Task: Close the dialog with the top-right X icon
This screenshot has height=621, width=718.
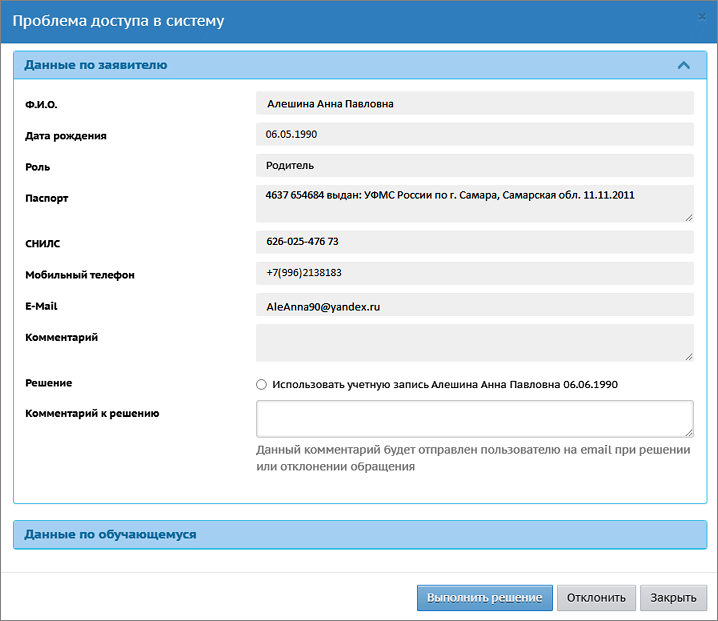Action: [702, 17]
